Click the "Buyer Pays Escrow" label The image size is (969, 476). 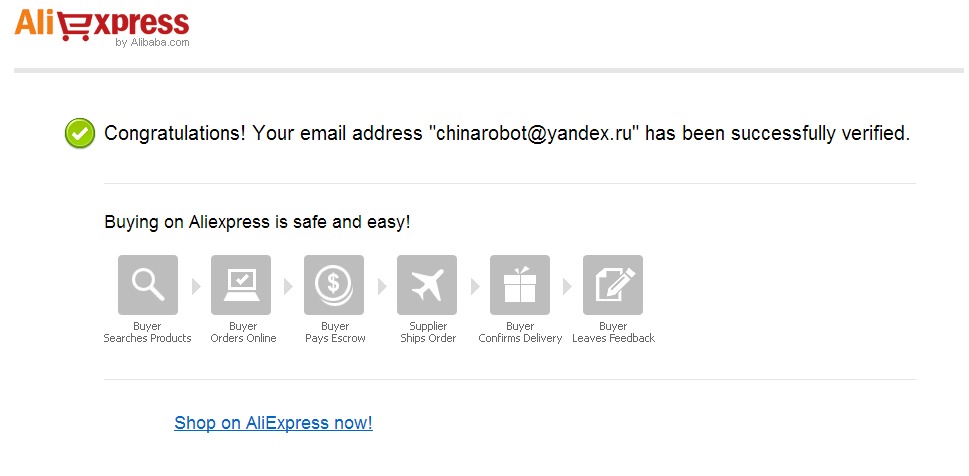335,333
